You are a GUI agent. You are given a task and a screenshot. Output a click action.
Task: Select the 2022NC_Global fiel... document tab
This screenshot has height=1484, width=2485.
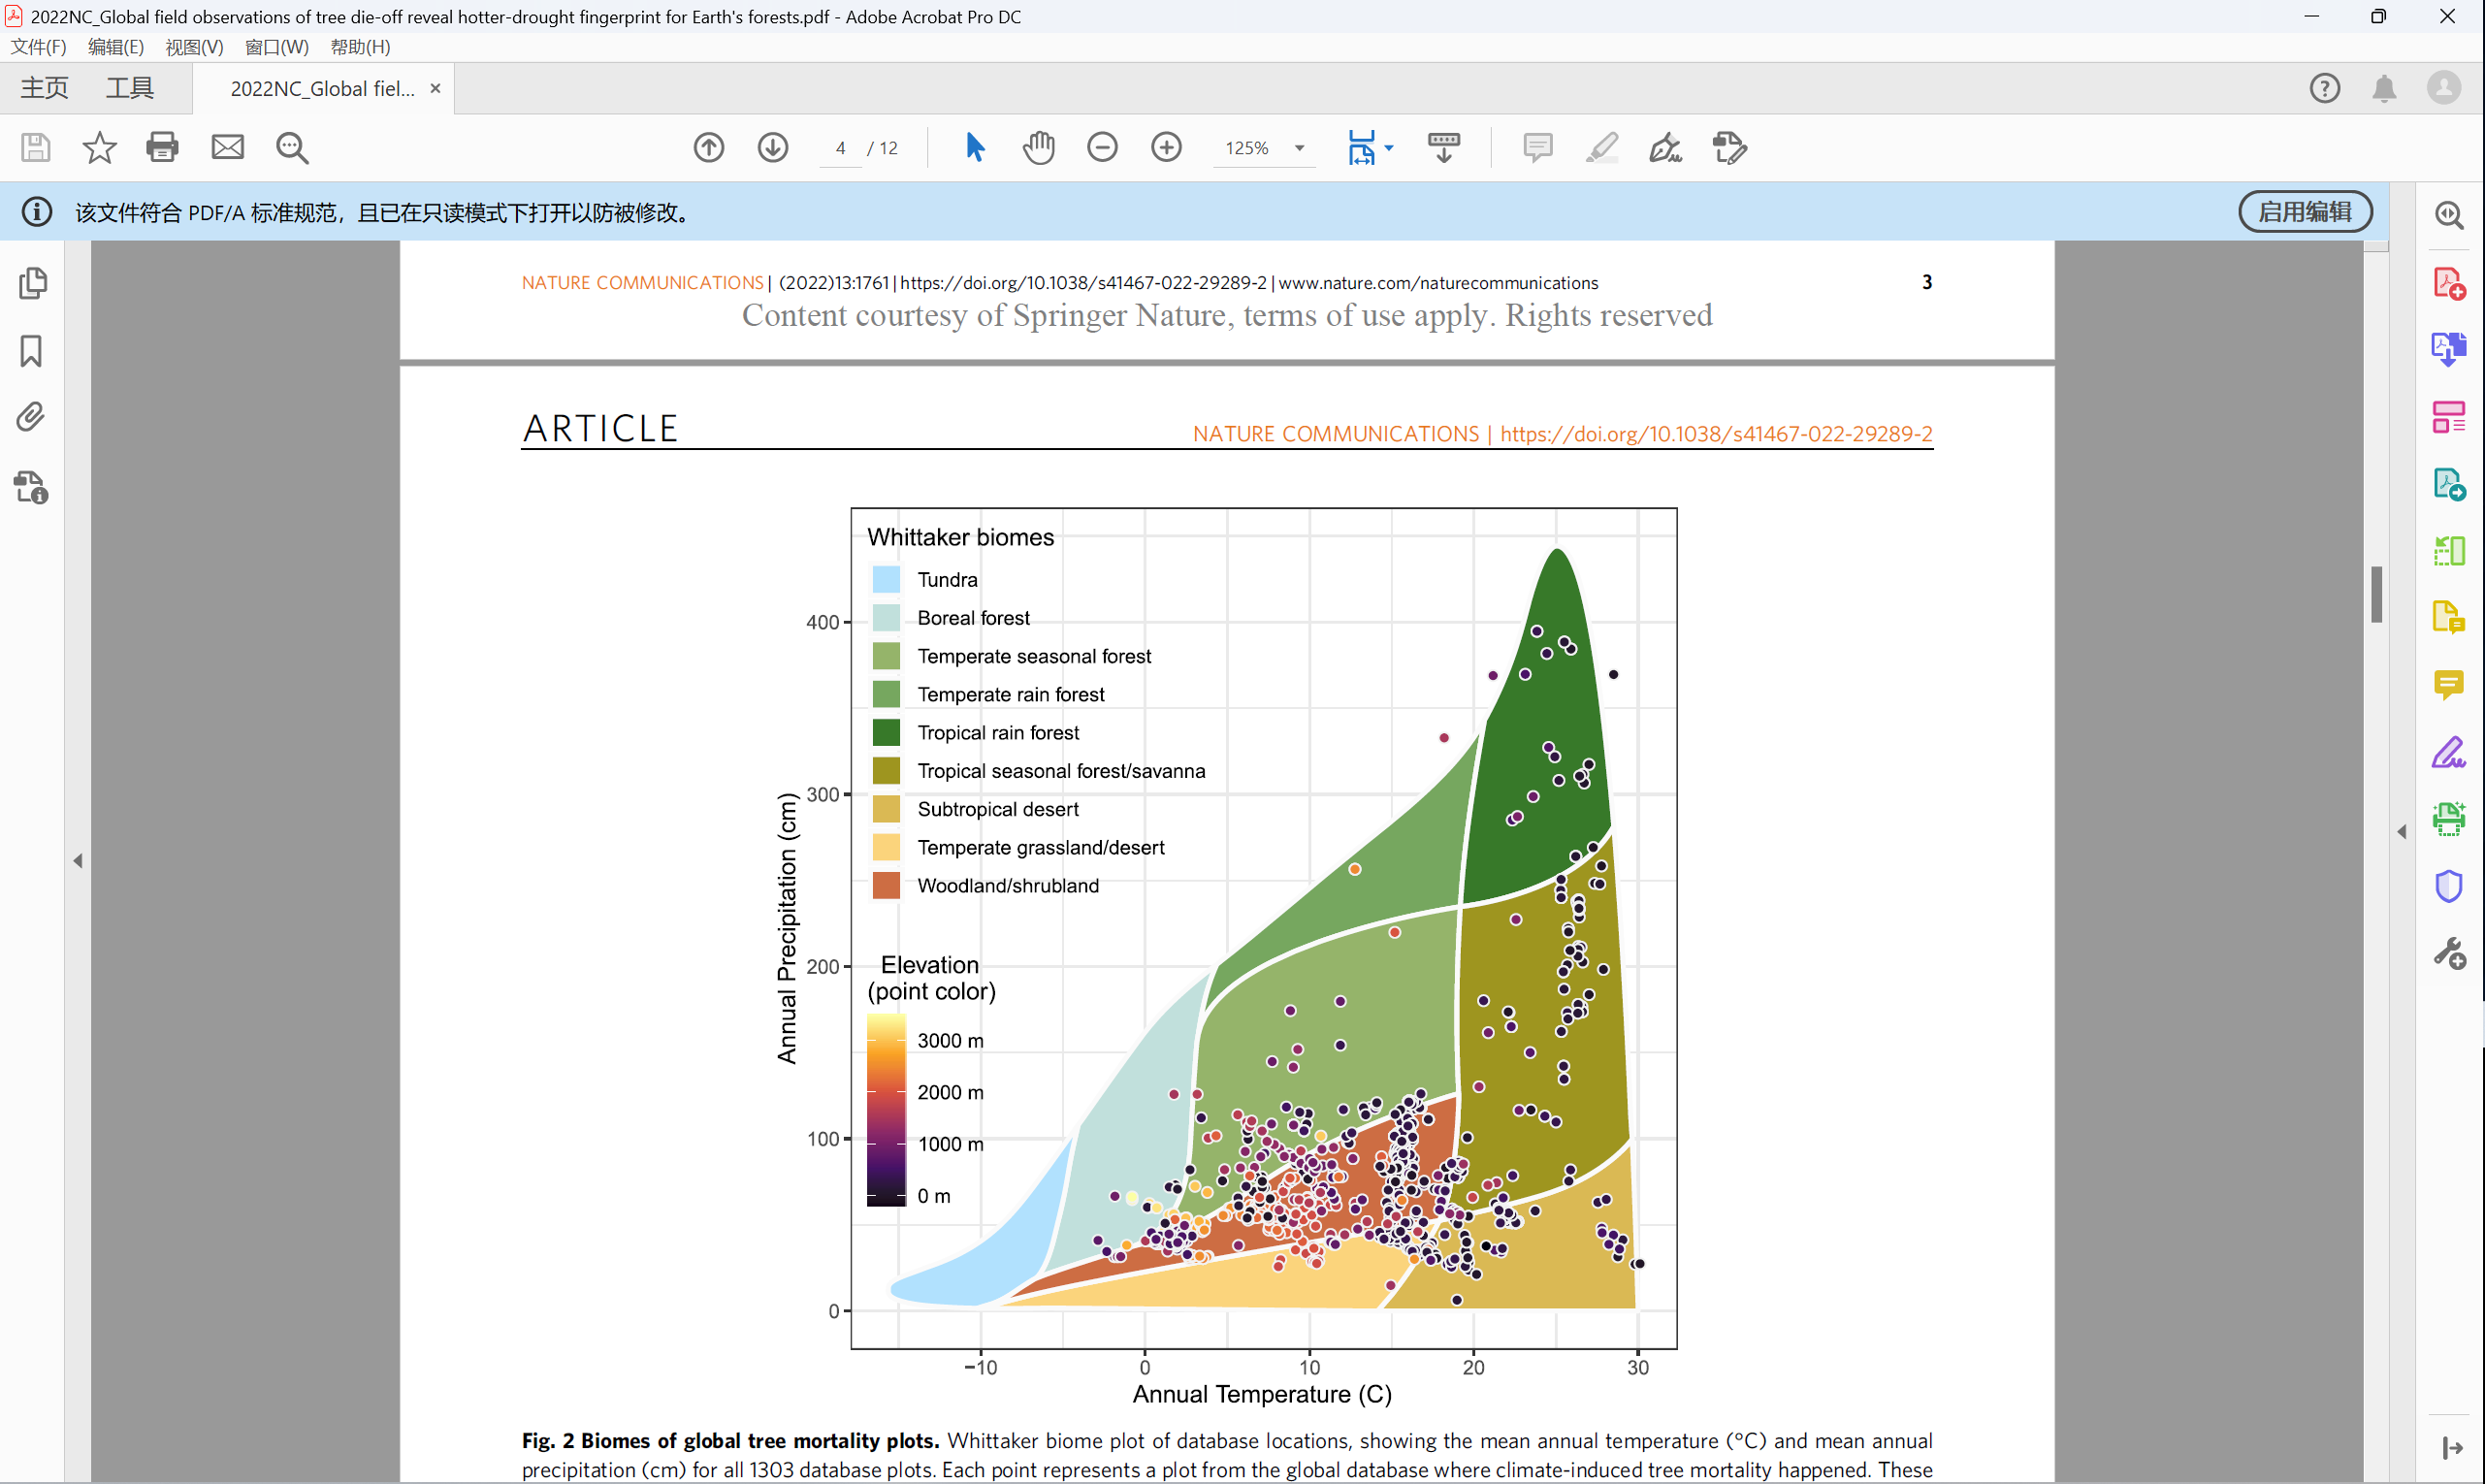tap(322, 89)
